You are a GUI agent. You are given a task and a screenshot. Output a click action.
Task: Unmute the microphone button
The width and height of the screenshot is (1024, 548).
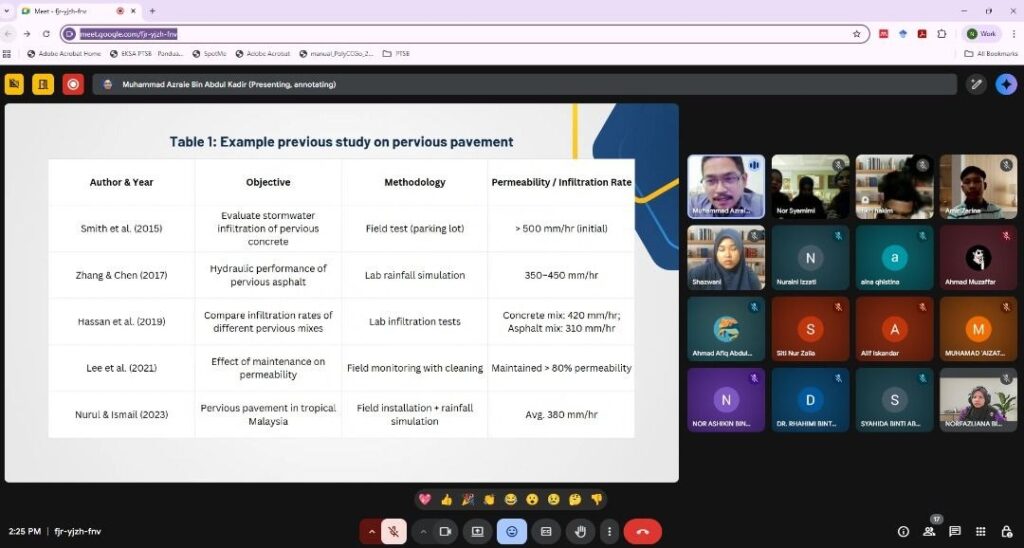(393, 532)
